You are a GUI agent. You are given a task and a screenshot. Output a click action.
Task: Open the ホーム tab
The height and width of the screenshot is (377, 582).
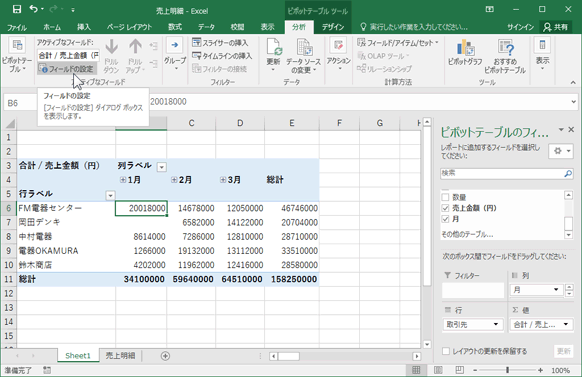click(x=52, y=27)
